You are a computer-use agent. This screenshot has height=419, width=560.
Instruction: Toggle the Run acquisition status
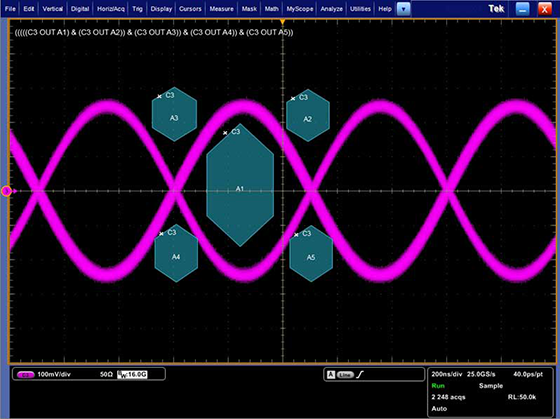click(438, 386)
